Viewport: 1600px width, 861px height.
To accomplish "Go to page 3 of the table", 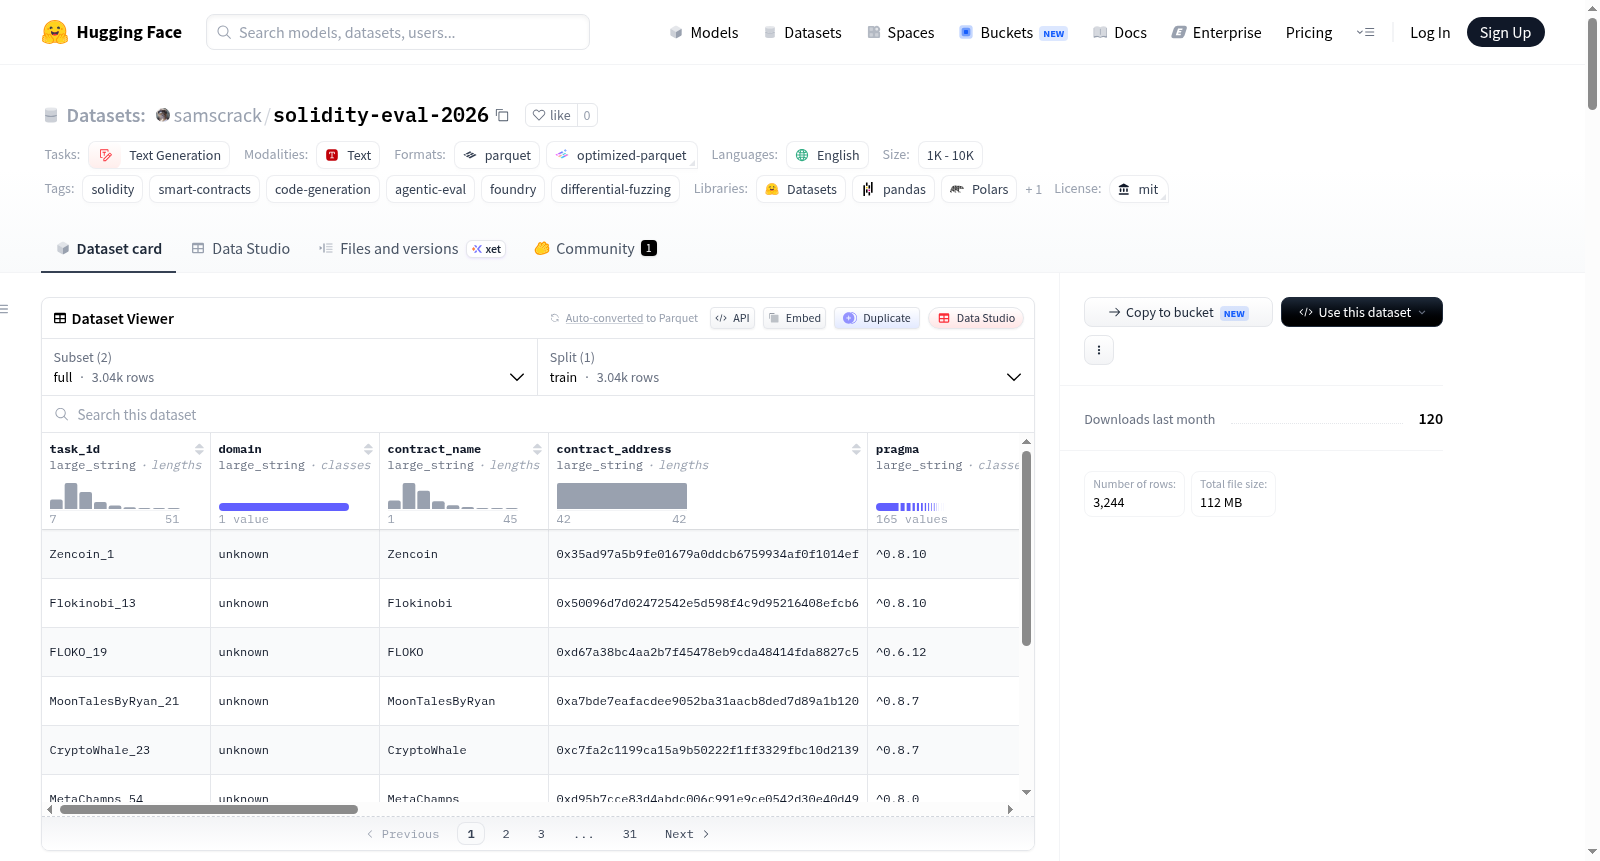I will (x=541, y=834).
